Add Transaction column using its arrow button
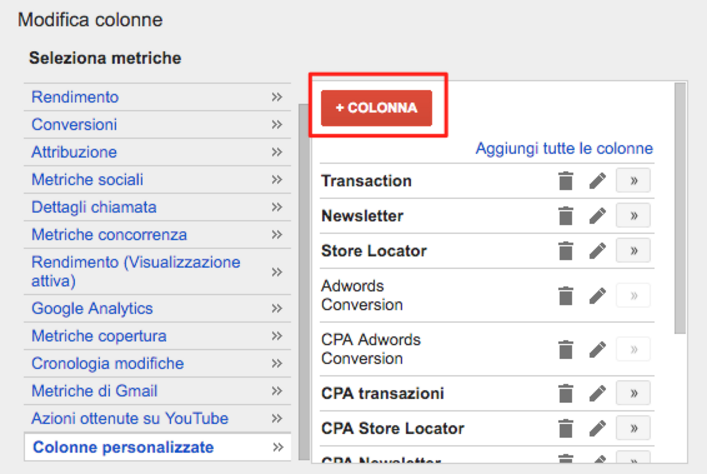Image resolution: width=707 pixels, height=474 pixels. pyautogui.click(x=634, y=181)
